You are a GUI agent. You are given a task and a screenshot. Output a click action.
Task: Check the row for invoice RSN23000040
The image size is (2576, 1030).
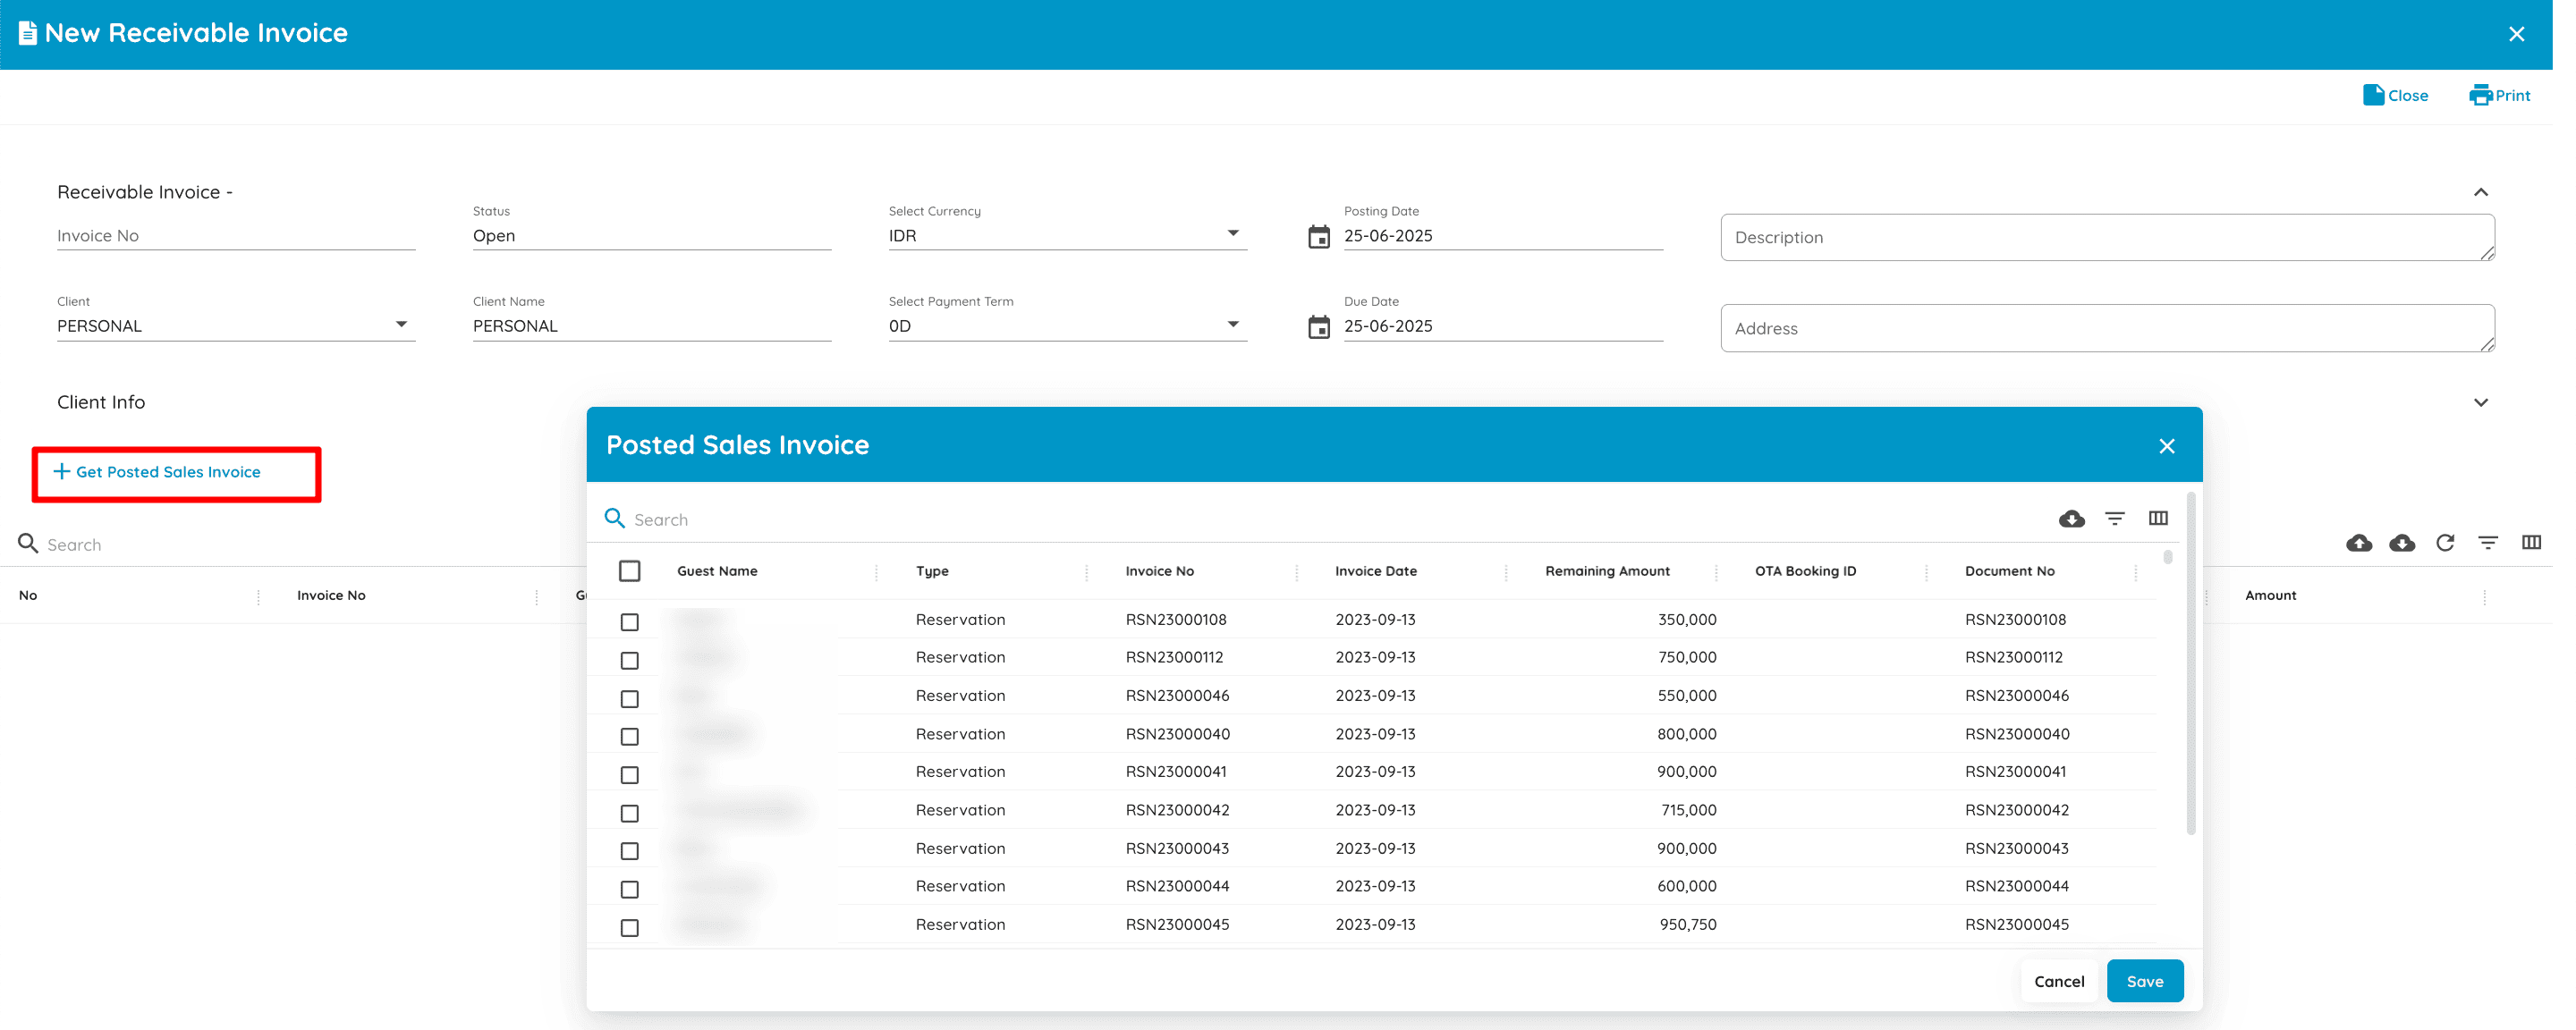point(629,736)
